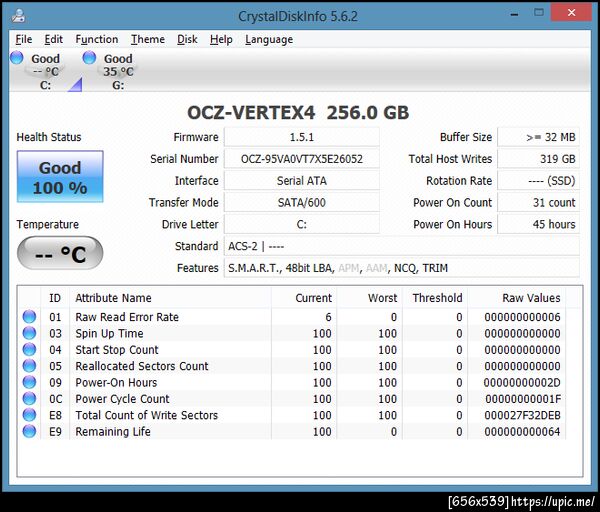600x512 pixels.
Task: Click raw value 000000000006
Action: [522, 317]
